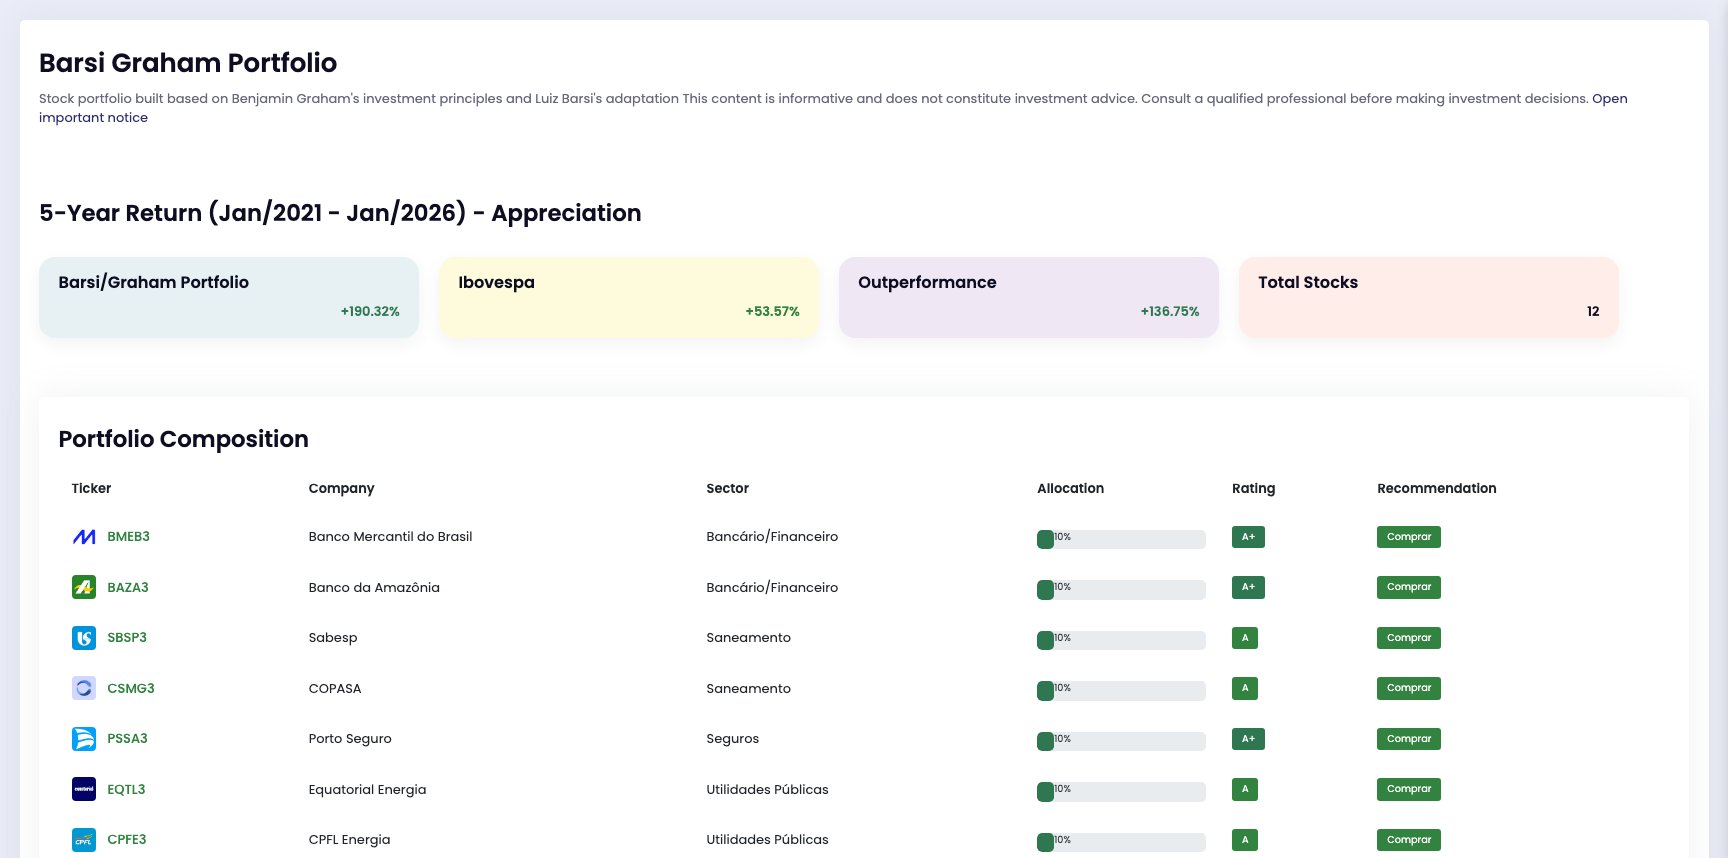
Task: Select the Total Stocks card
Action: click(1429, 297)
